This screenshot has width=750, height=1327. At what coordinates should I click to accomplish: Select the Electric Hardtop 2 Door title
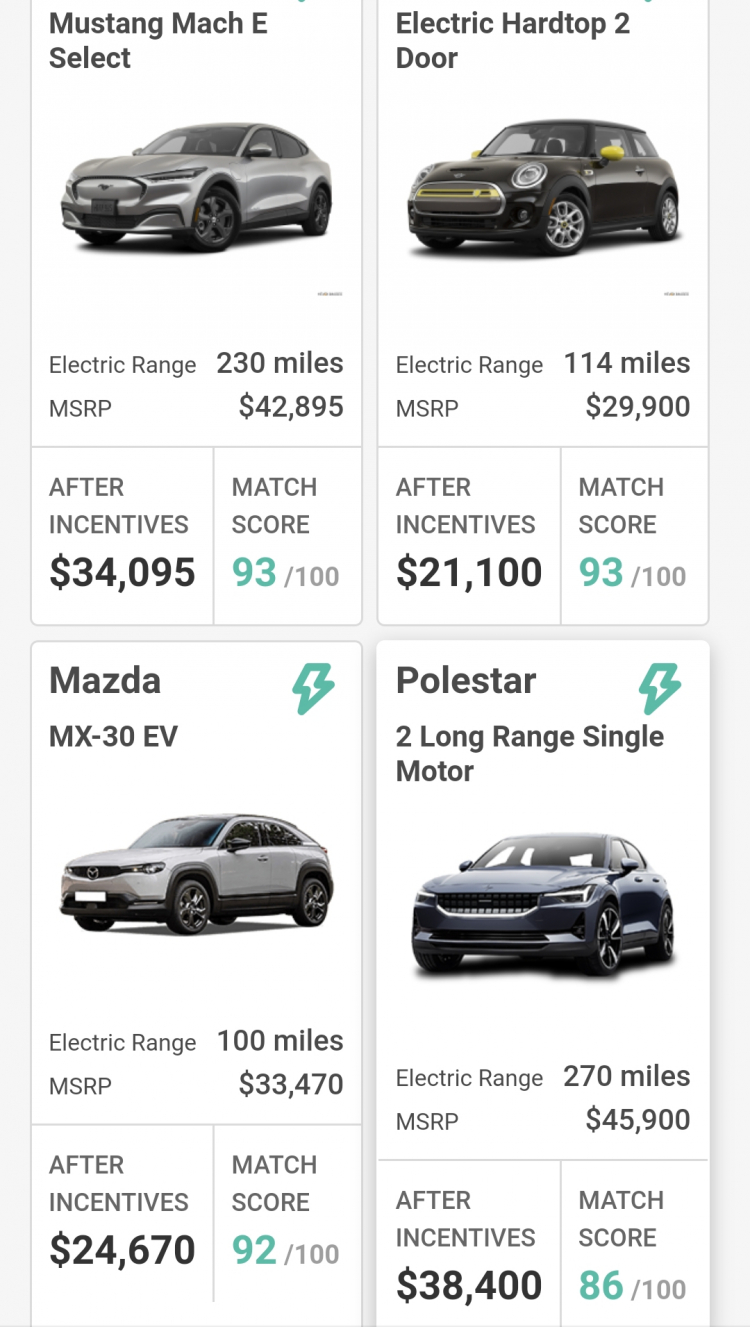point(513,41)
